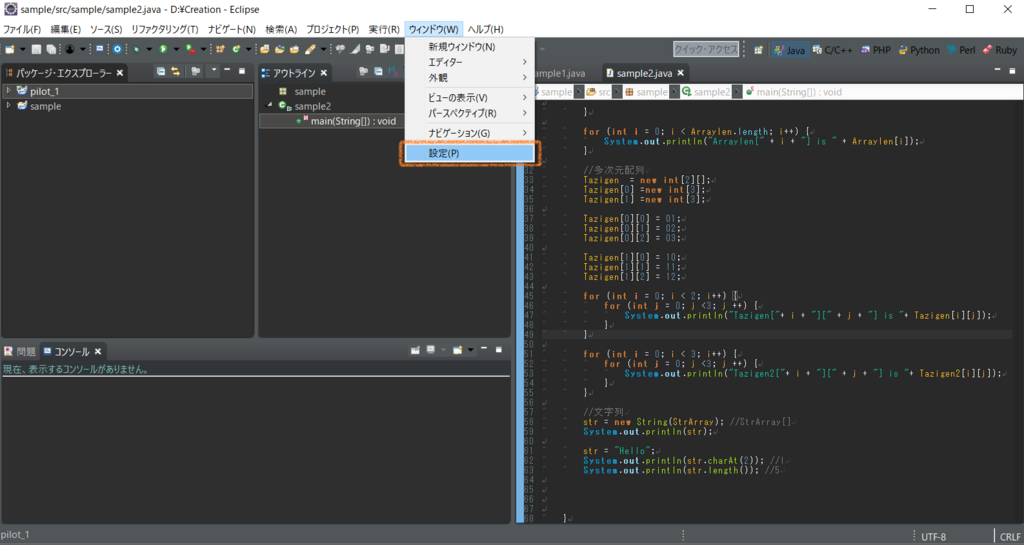Click the green Run toolbar icon
The height and width of the screenshot is (545, 1024).
coord(162,49)
